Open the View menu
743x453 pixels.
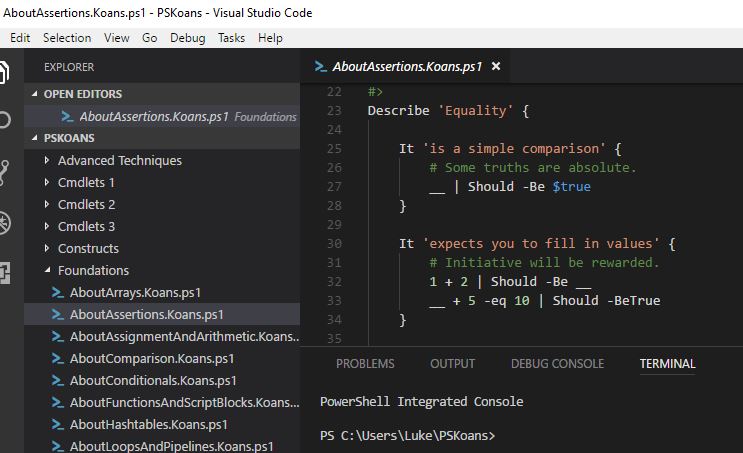pyautogui.click(x=117, y=38)
